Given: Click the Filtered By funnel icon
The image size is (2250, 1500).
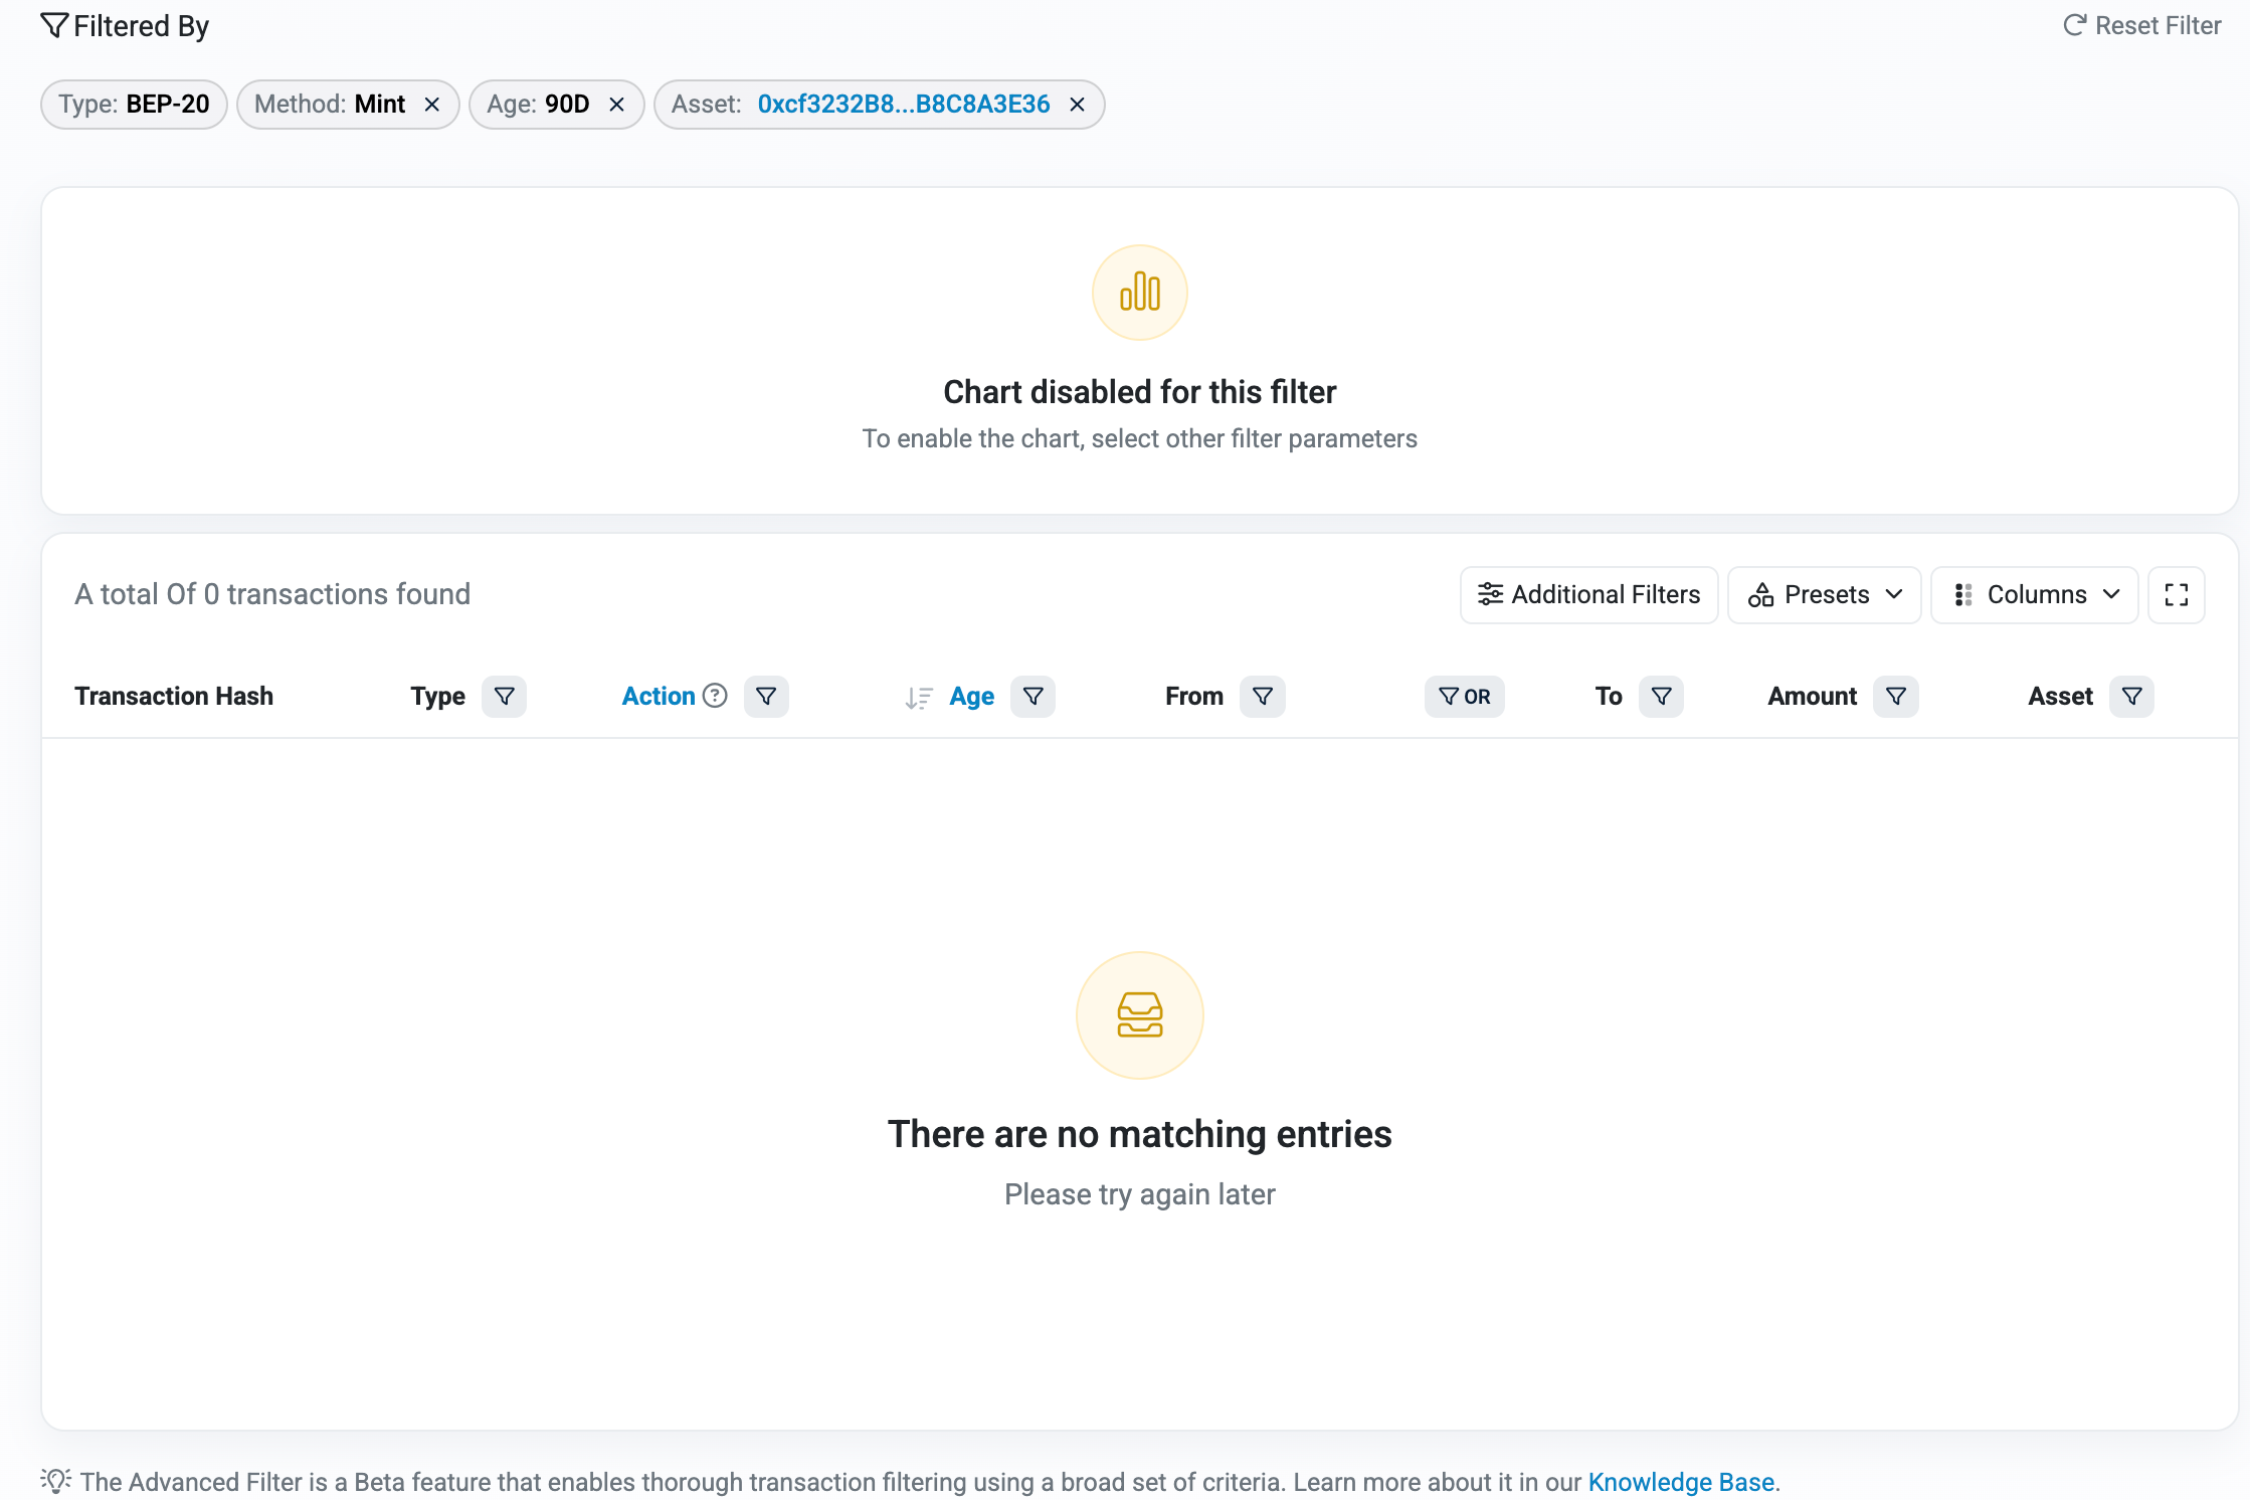Looking at the screenshot, I should click(54, 25).
